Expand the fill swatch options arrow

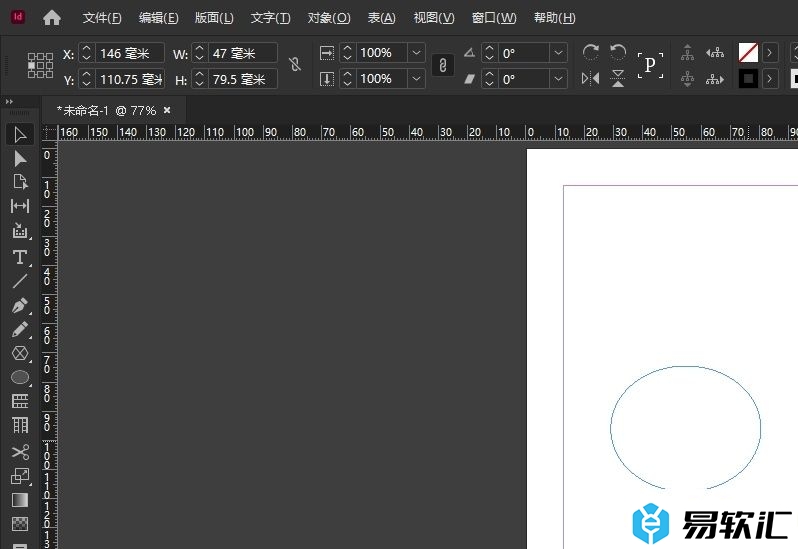(770, 52)
